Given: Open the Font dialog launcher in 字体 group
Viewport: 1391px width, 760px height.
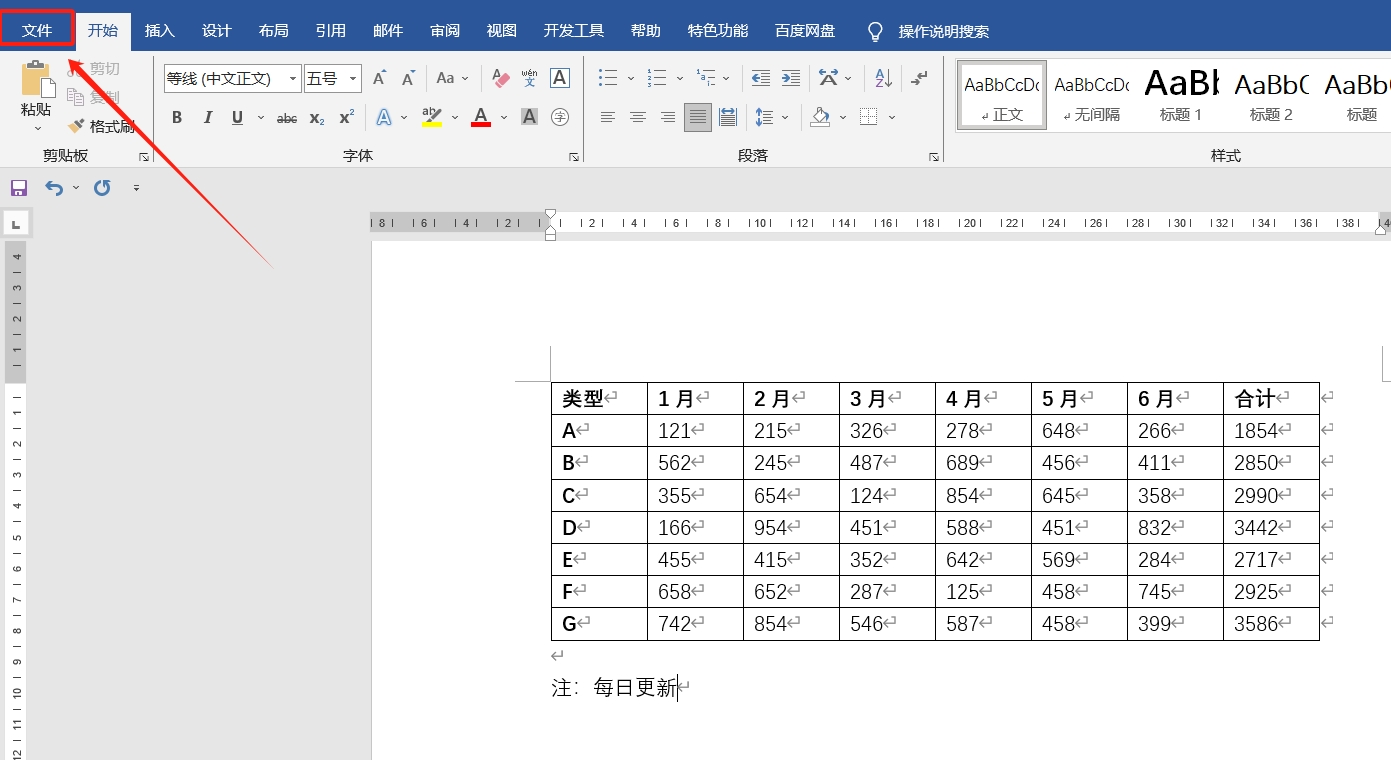Looking at the screenshot, I should coord(574,156).
